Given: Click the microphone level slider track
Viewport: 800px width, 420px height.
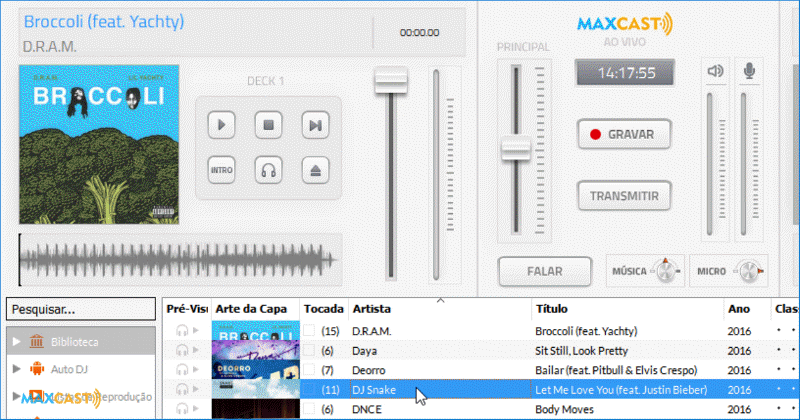Looking at the screenshot, I should (x=743, y=164).
